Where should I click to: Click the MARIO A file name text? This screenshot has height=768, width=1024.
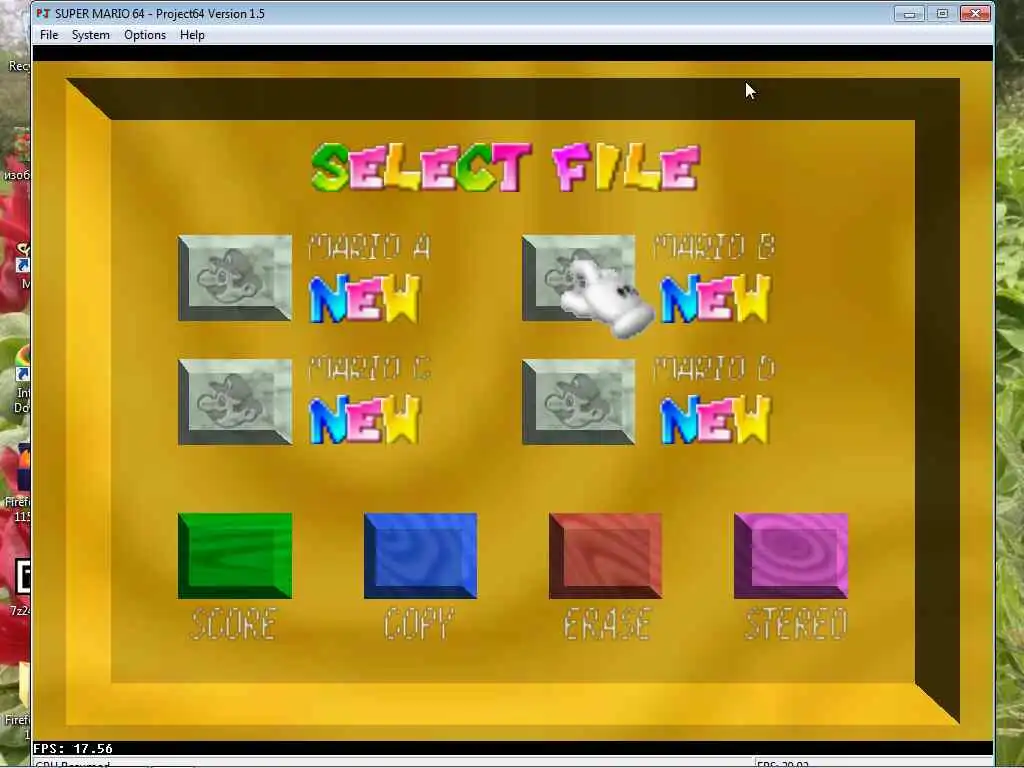(369, 247)
